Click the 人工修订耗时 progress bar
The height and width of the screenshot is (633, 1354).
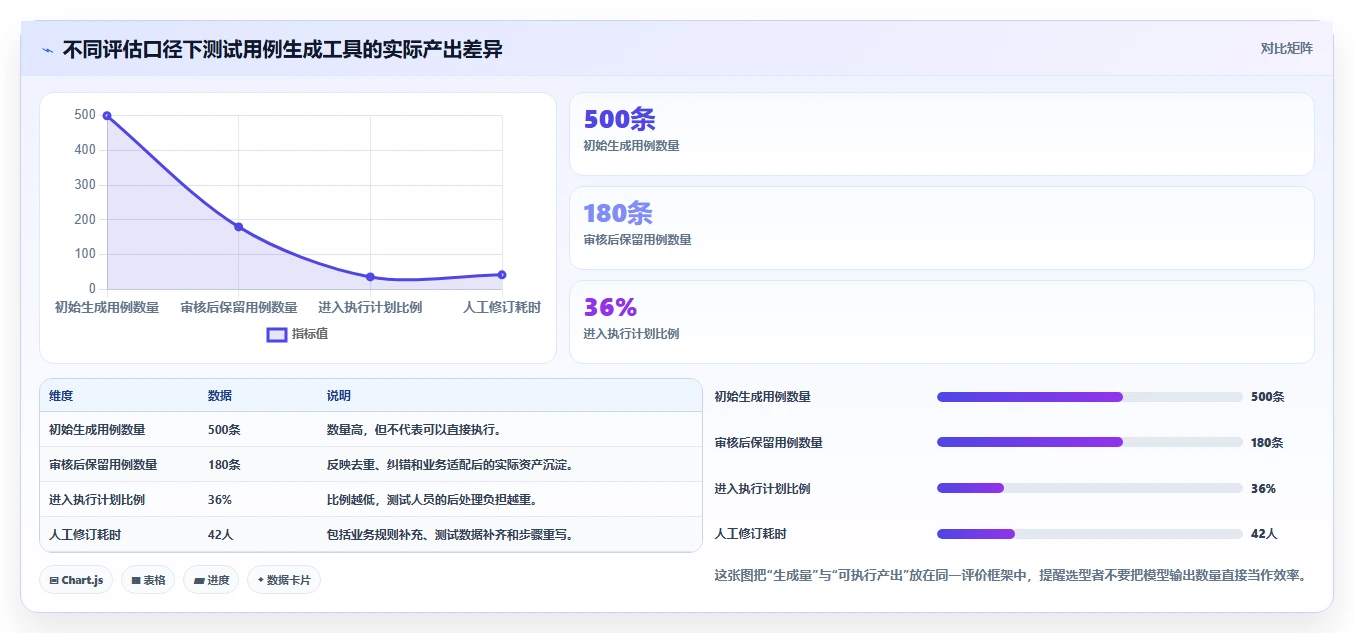coord(1090,534)
